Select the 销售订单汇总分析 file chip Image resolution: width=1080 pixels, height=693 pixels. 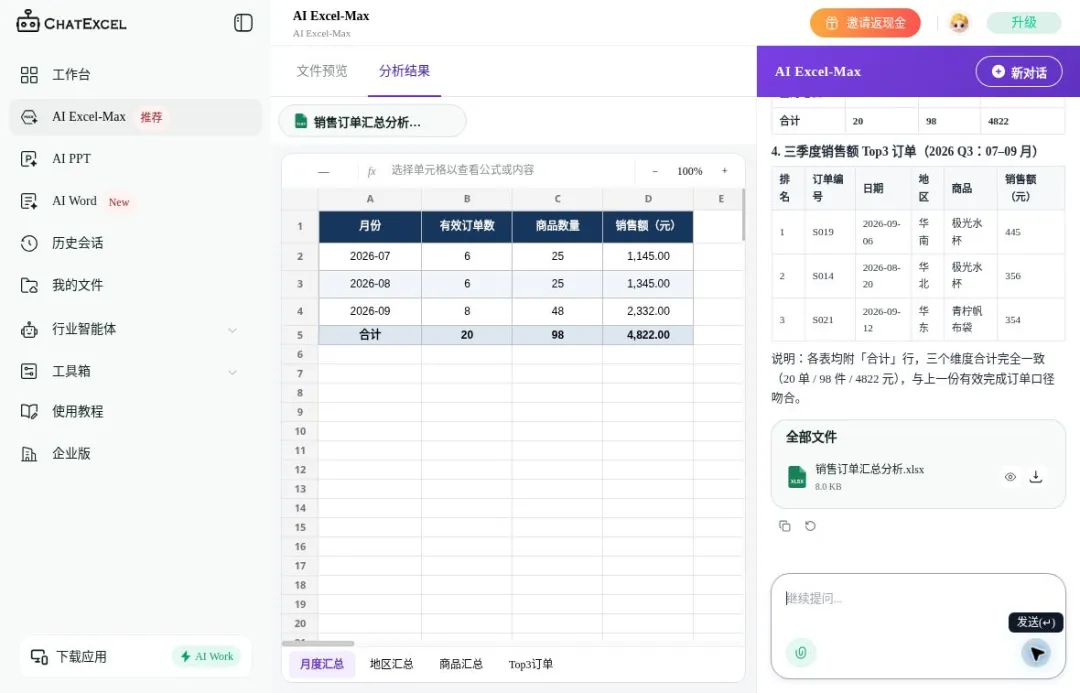(x=373, y=122)
